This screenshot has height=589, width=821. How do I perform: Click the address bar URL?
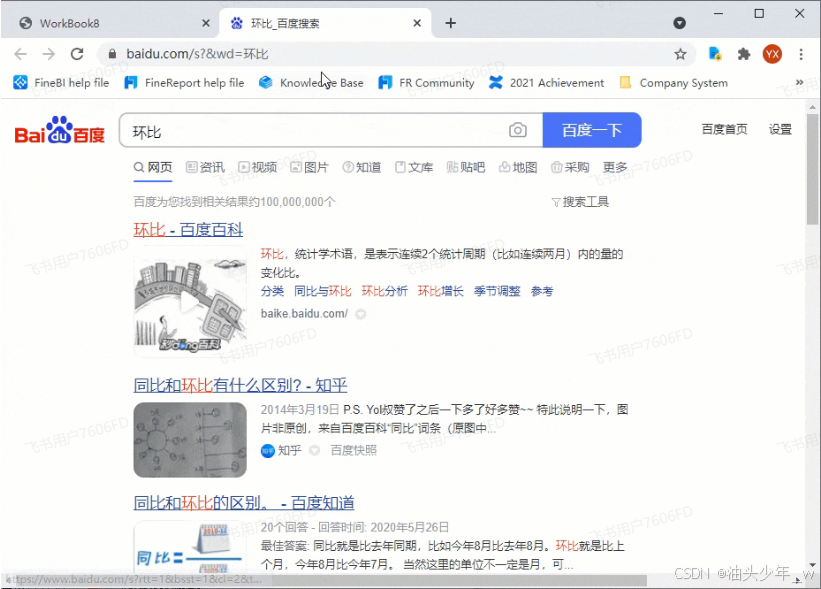(197, 54)
